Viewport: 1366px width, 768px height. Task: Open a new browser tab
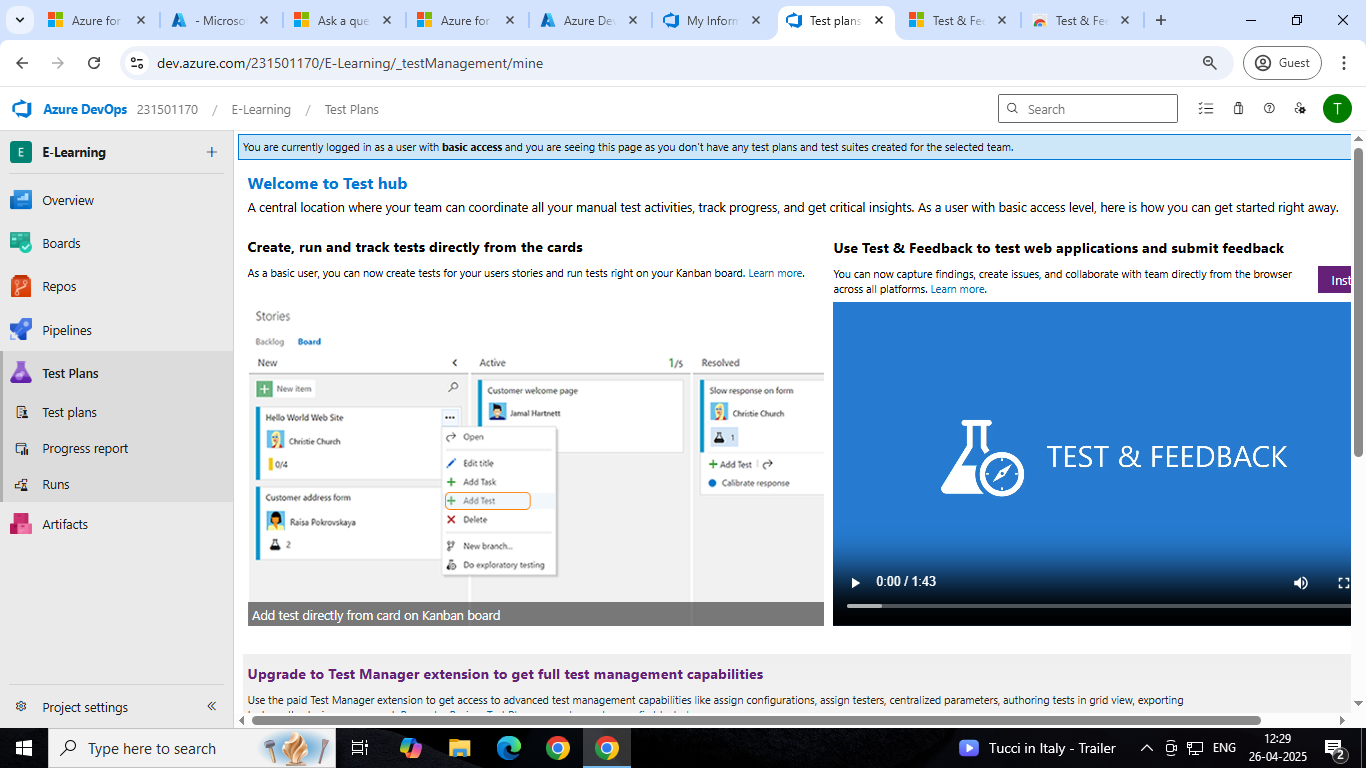pyautogui.click(x=1161, y=20)
